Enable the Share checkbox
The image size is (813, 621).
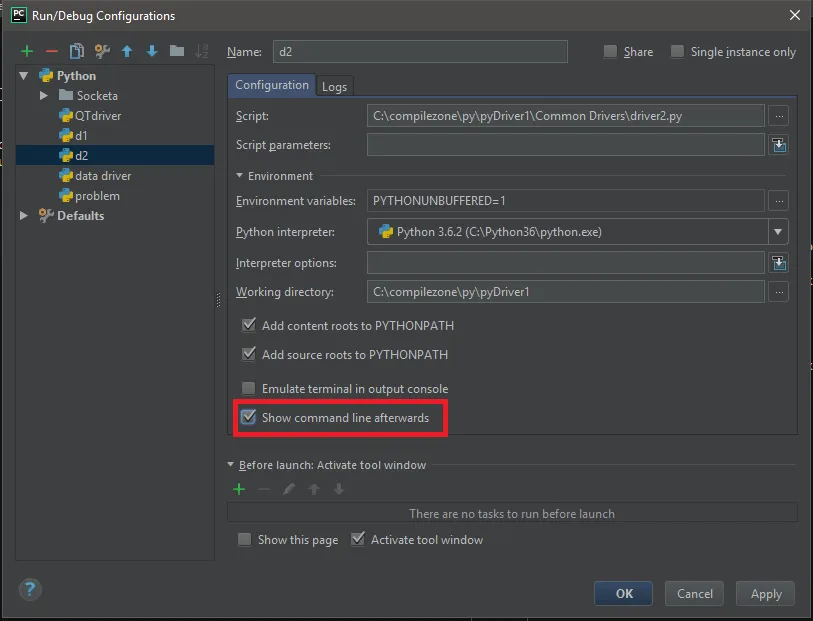610,51
